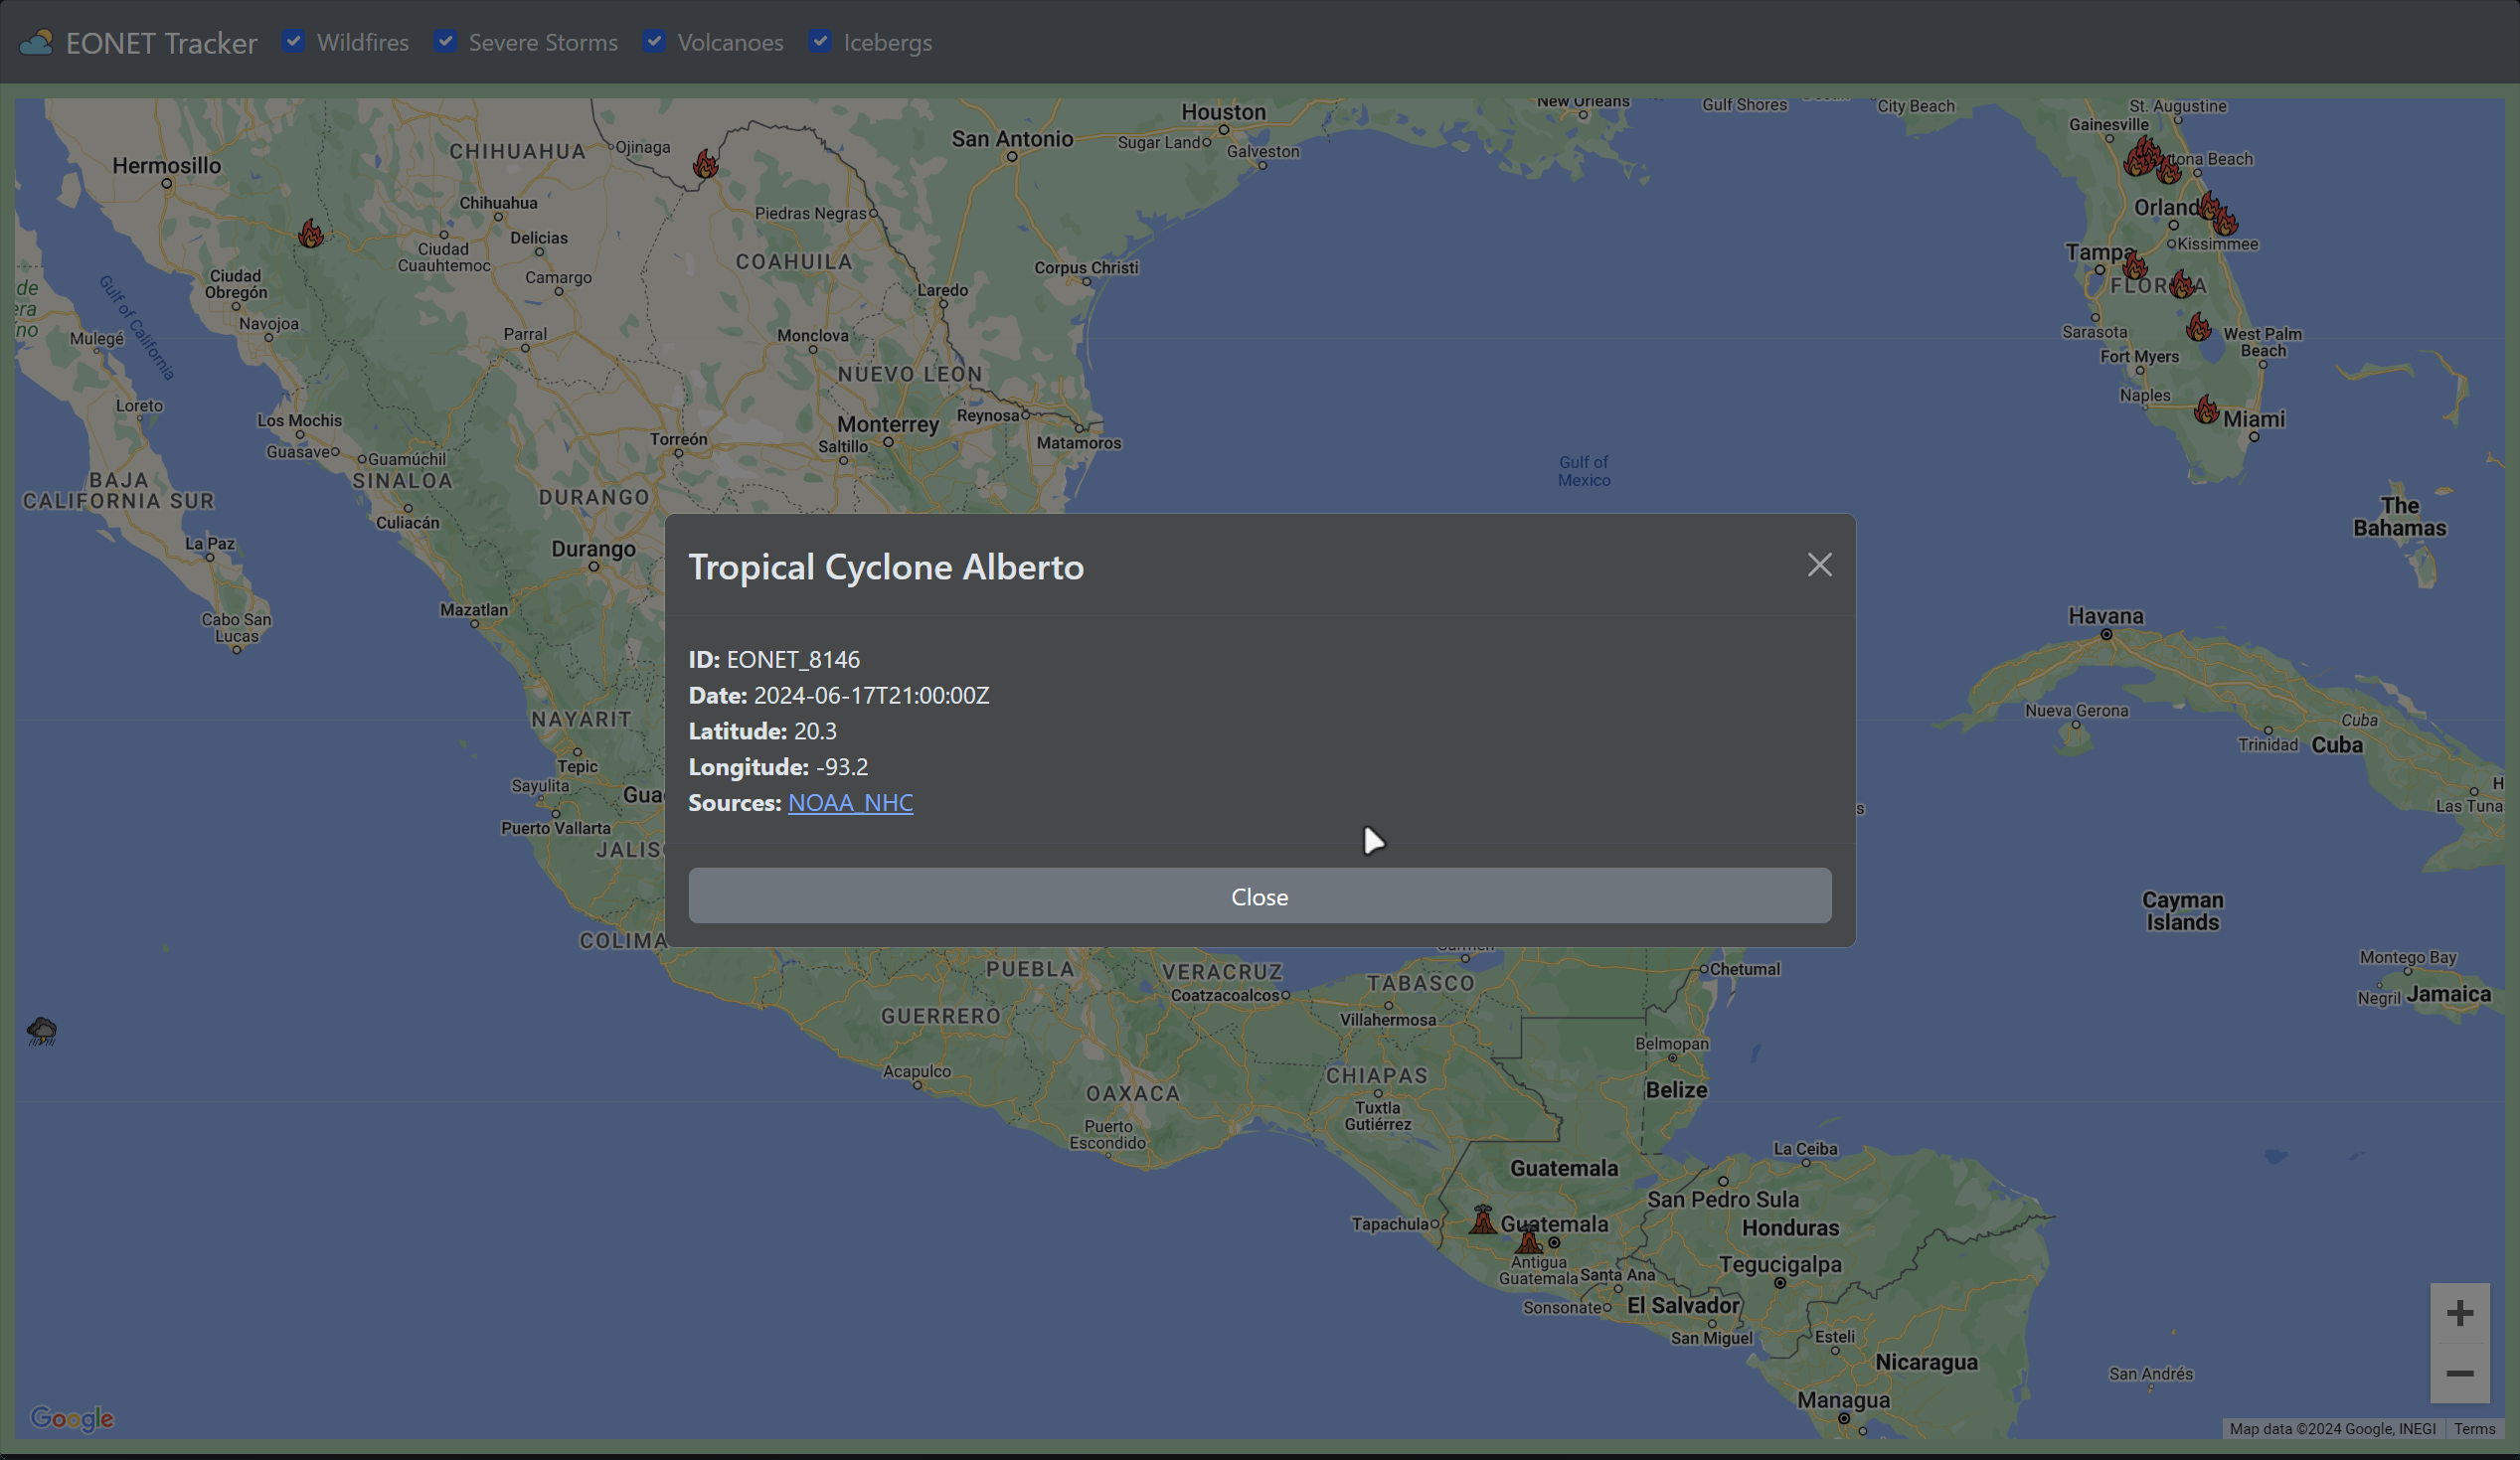The width and height of the screenshot is (2520, 1460).
Task: Click the Latitude value 20.3
Action: [x=815, y=732]
